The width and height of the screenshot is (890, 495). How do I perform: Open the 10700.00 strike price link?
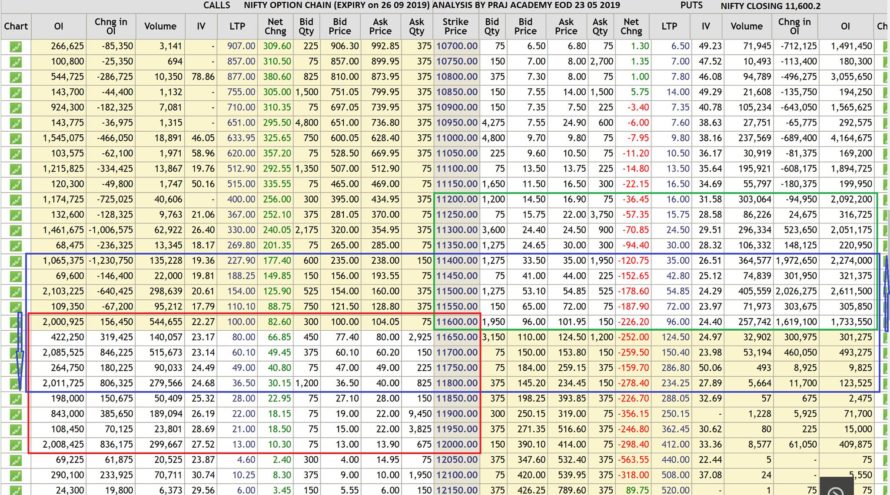(457, 46)
